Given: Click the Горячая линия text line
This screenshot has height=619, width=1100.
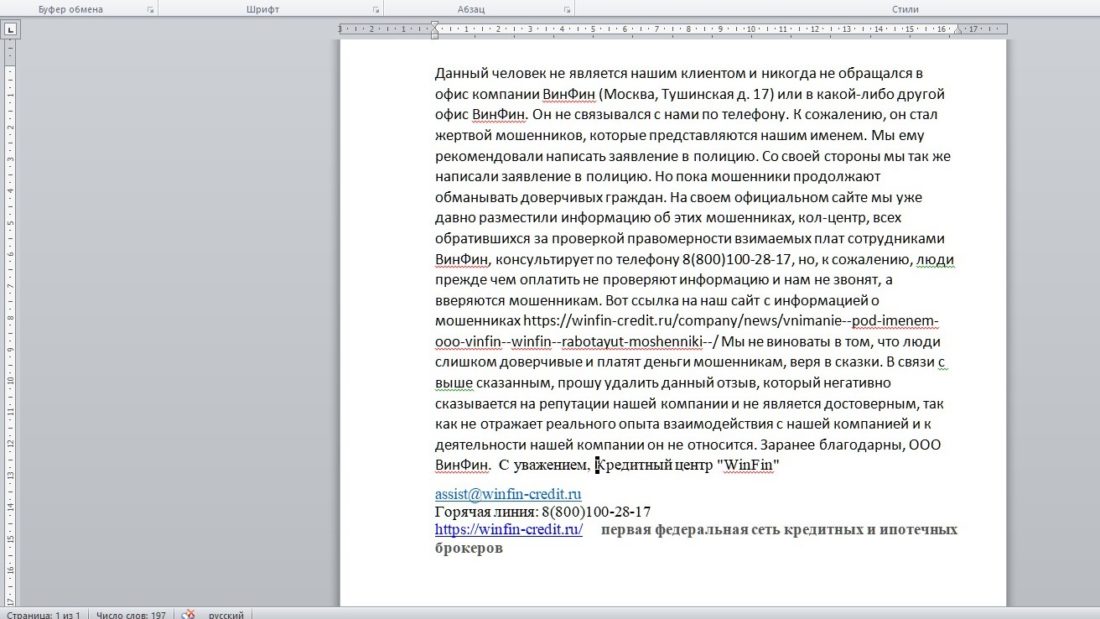Looking at the screenshot, I should point(542,512).
